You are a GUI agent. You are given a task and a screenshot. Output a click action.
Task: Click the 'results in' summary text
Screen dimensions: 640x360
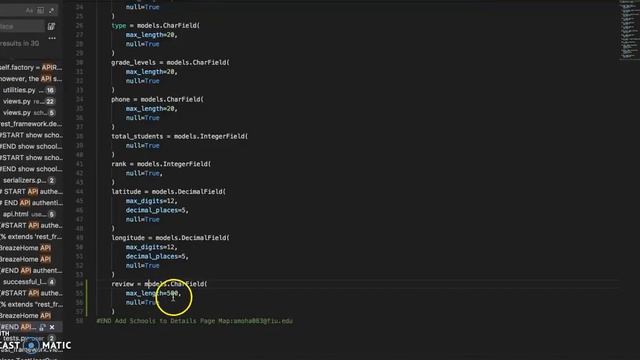pyautogui.click(x=19, y=44)
